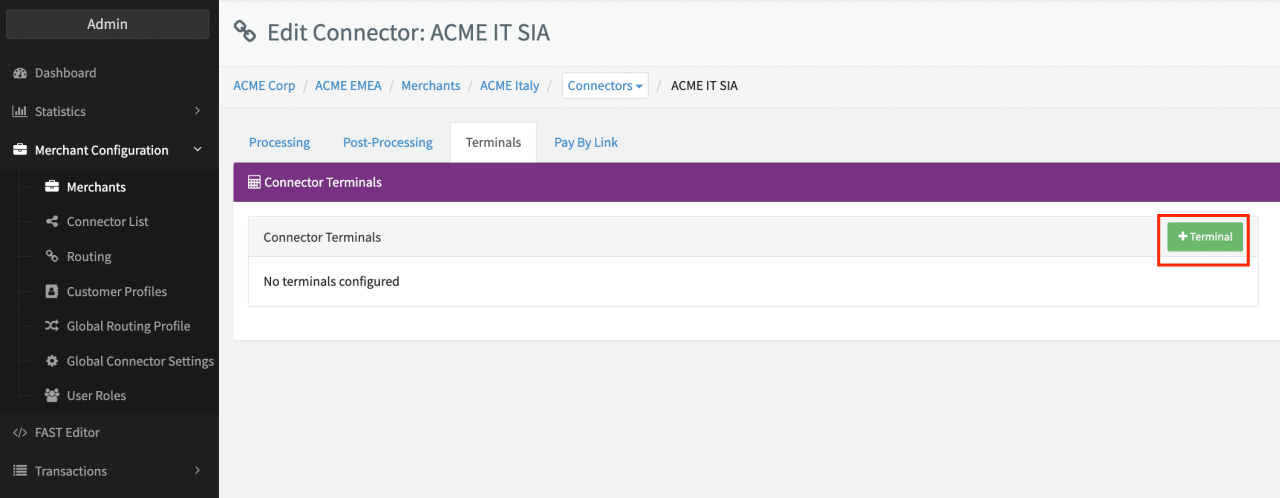Image resolution: width=1280 pixels, height=498 pixels.
Task: Click the Global Routing Profile shuffle icon
Action: point(52,326)
